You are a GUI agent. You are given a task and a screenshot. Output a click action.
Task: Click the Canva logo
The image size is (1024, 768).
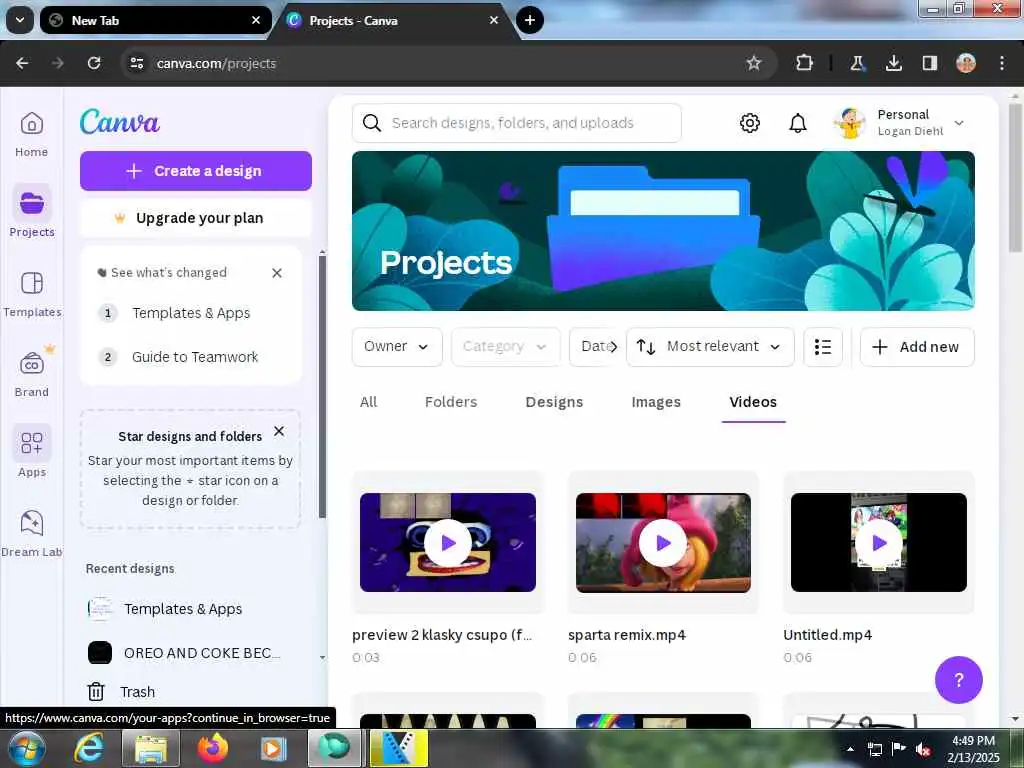coord(120,121)
